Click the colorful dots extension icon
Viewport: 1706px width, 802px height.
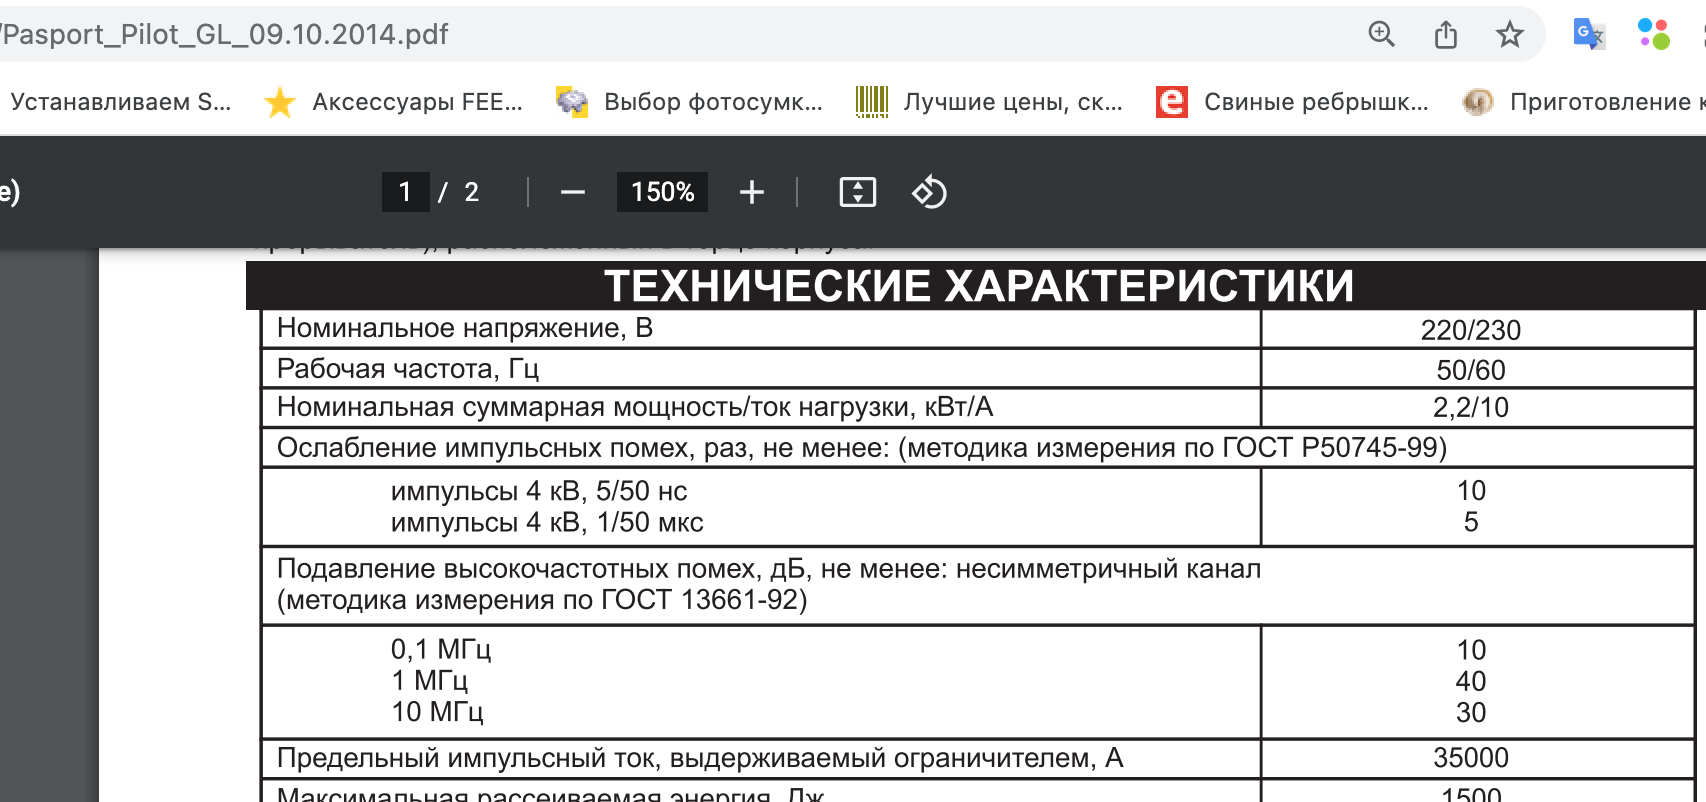tap(1653, 35)
